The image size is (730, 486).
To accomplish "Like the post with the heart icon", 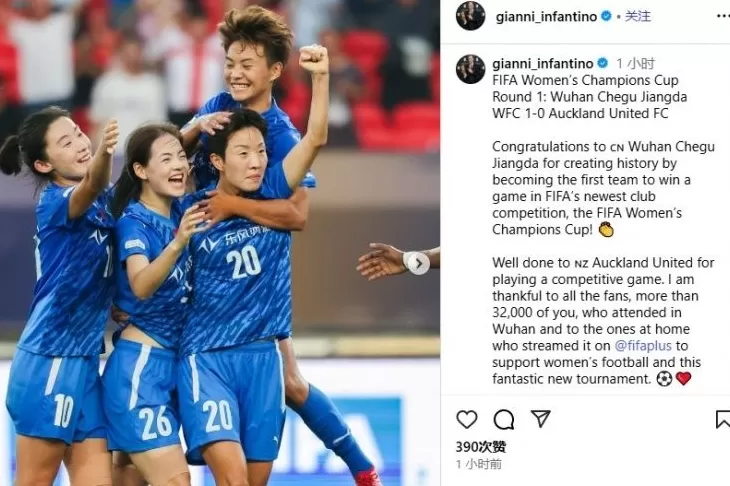I will [x=466, y=419].
